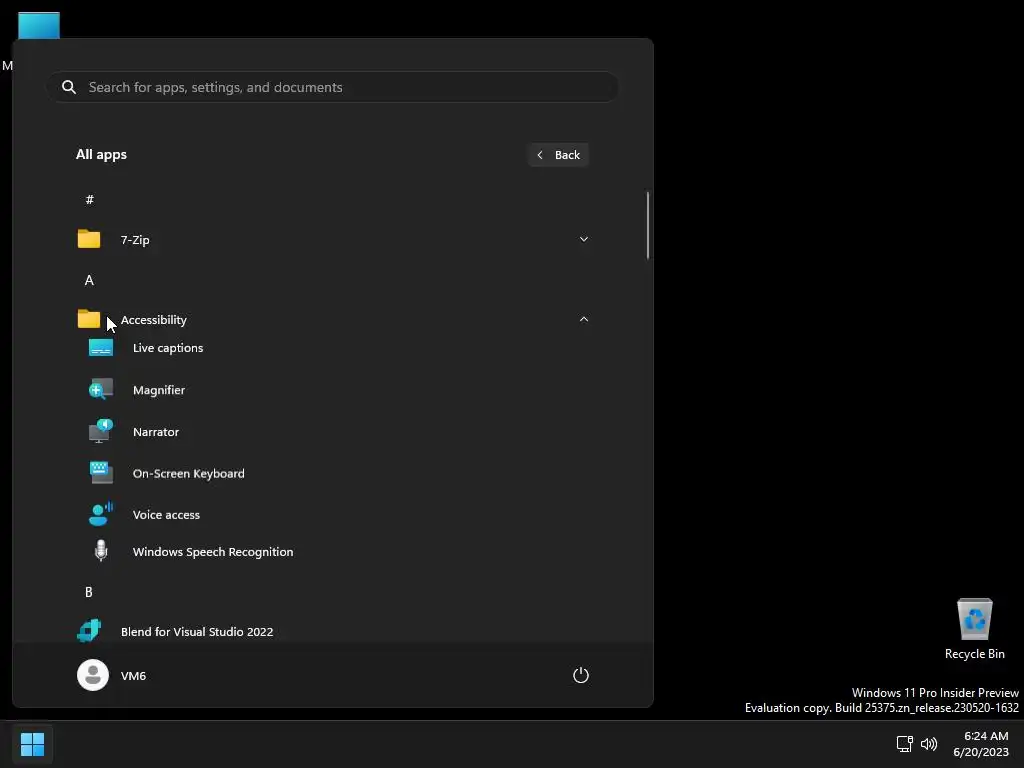Click the Magnifier label
1024x768 pixels.
click(159, 390)
